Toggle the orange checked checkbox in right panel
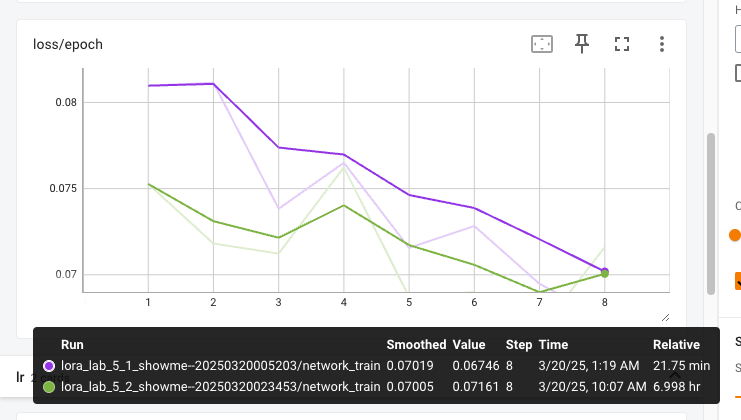Viewport: 741px width, 420px height. (738, 280)
